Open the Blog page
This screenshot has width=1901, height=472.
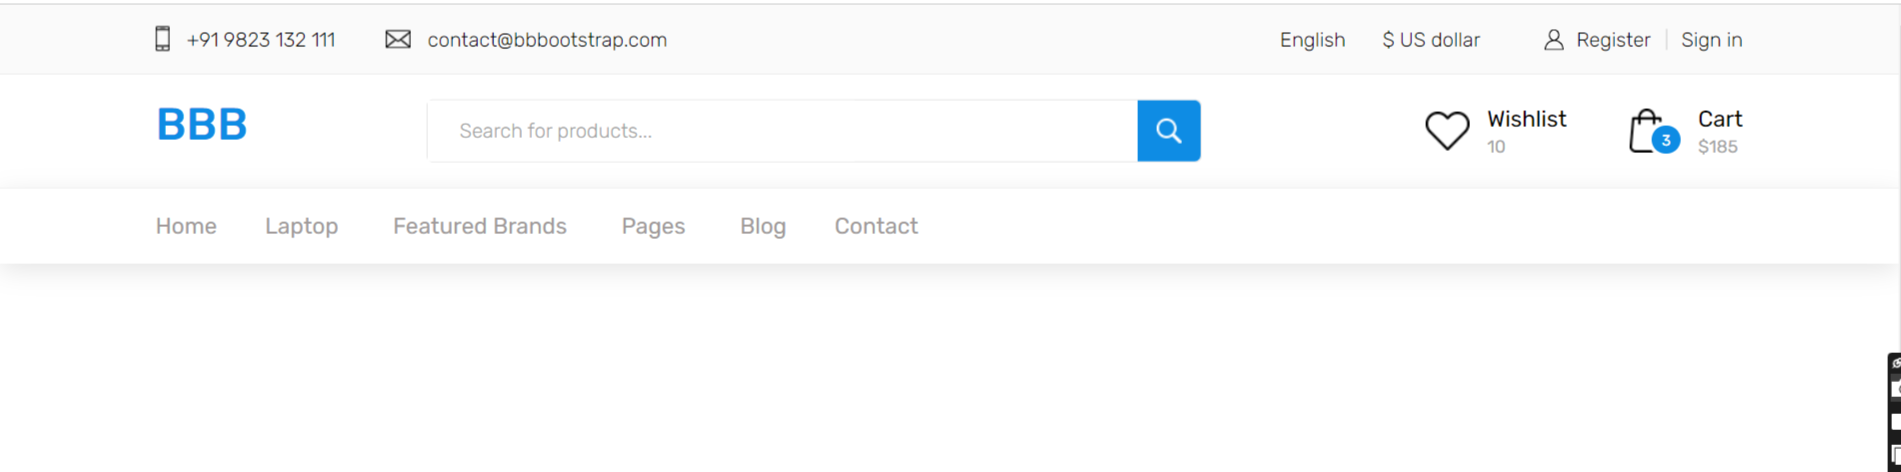coord(763,226)
